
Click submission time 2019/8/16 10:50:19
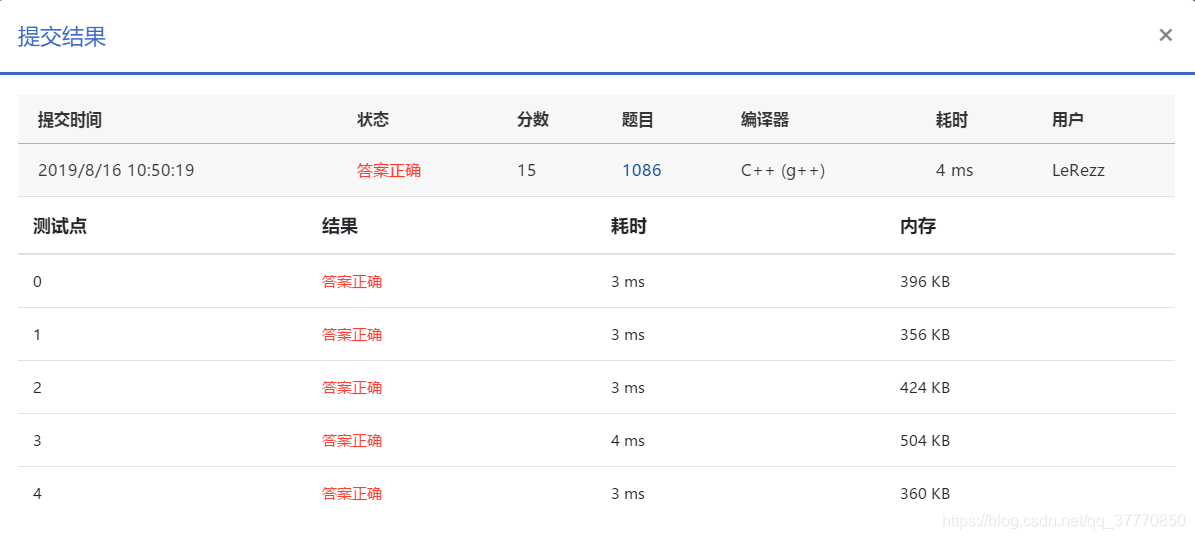pyautogui.click(x=116, y=170)
